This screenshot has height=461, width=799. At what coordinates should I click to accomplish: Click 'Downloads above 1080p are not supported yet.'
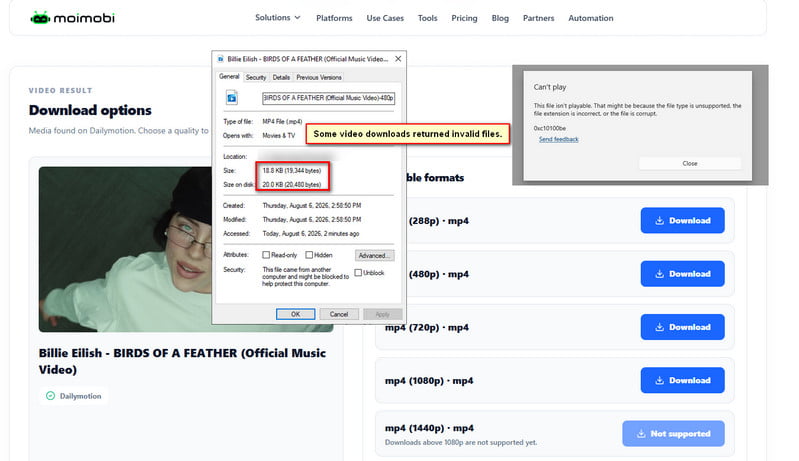click(461, 442)
